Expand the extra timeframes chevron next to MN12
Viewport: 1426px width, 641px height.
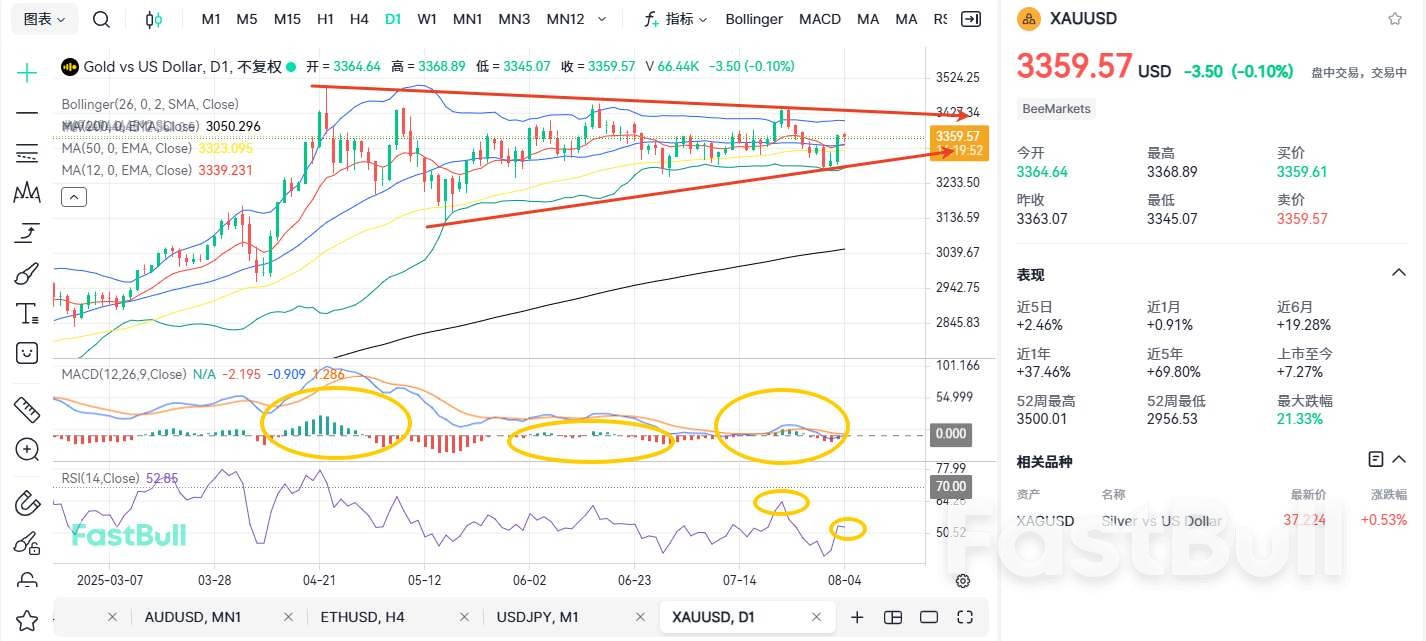click(x=602, y=19)
